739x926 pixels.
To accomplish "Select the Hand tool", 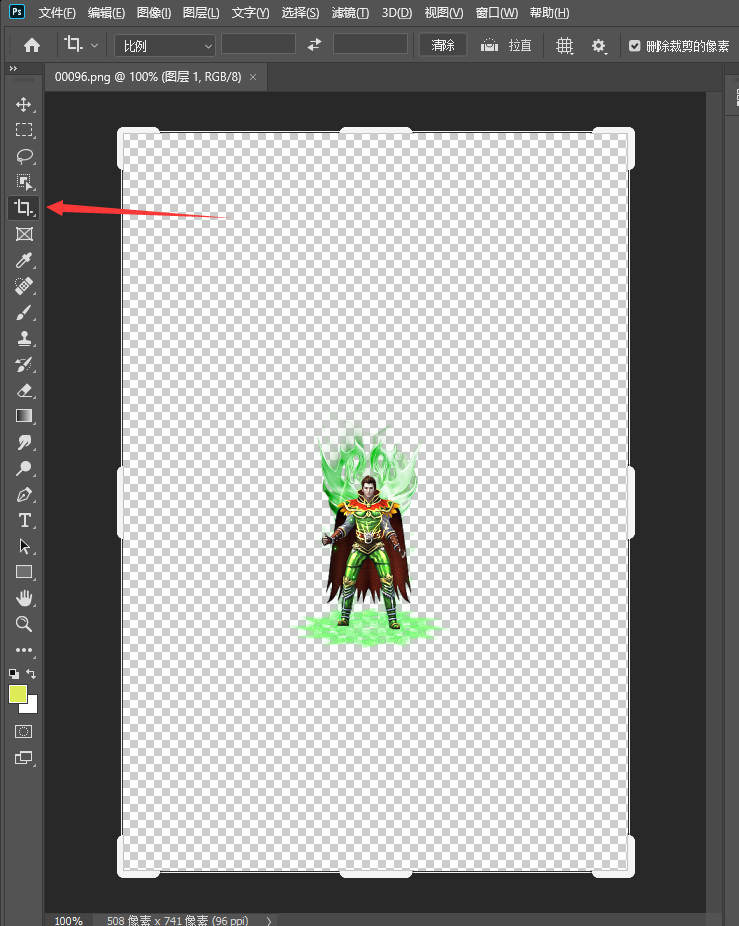I will 24,598.
